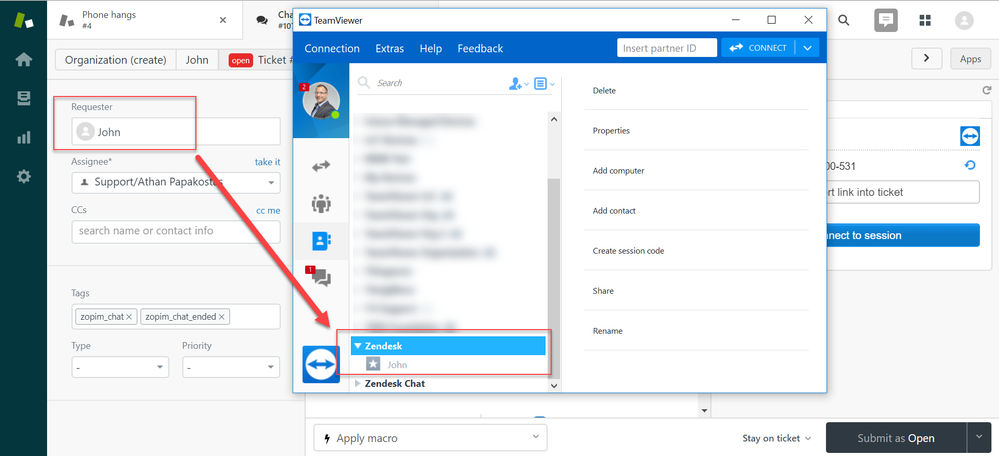
Task: Click the Insert partner ID field
Action: click(667, 48)
